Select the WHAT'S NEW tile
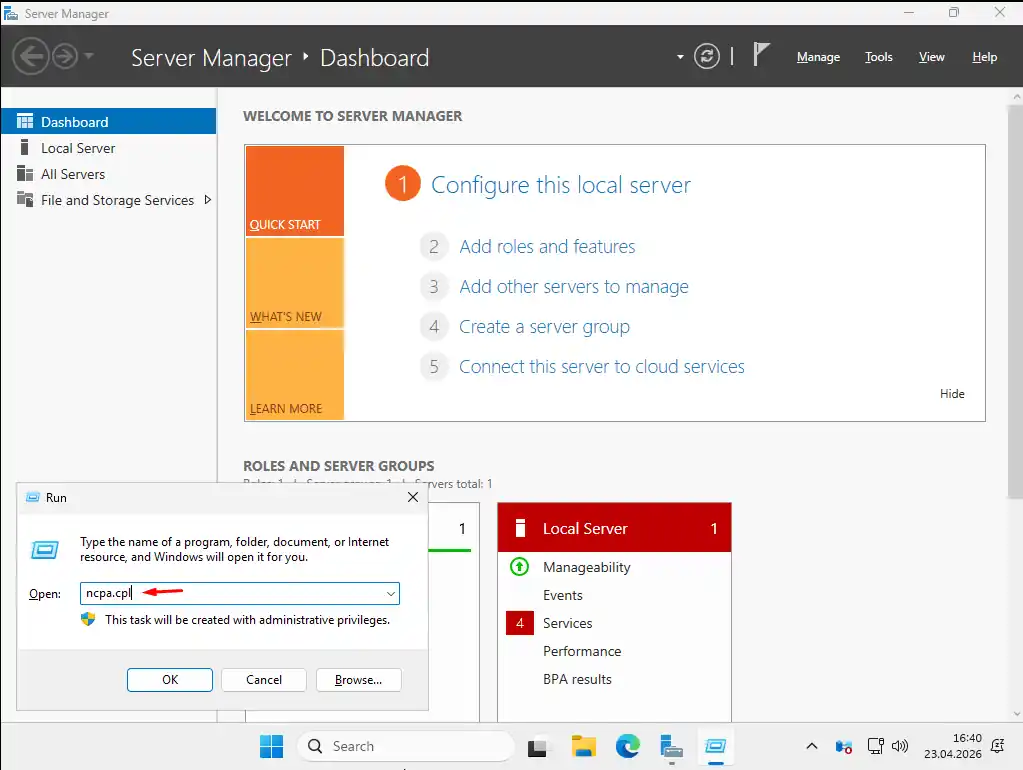 (x=295, y=283)
